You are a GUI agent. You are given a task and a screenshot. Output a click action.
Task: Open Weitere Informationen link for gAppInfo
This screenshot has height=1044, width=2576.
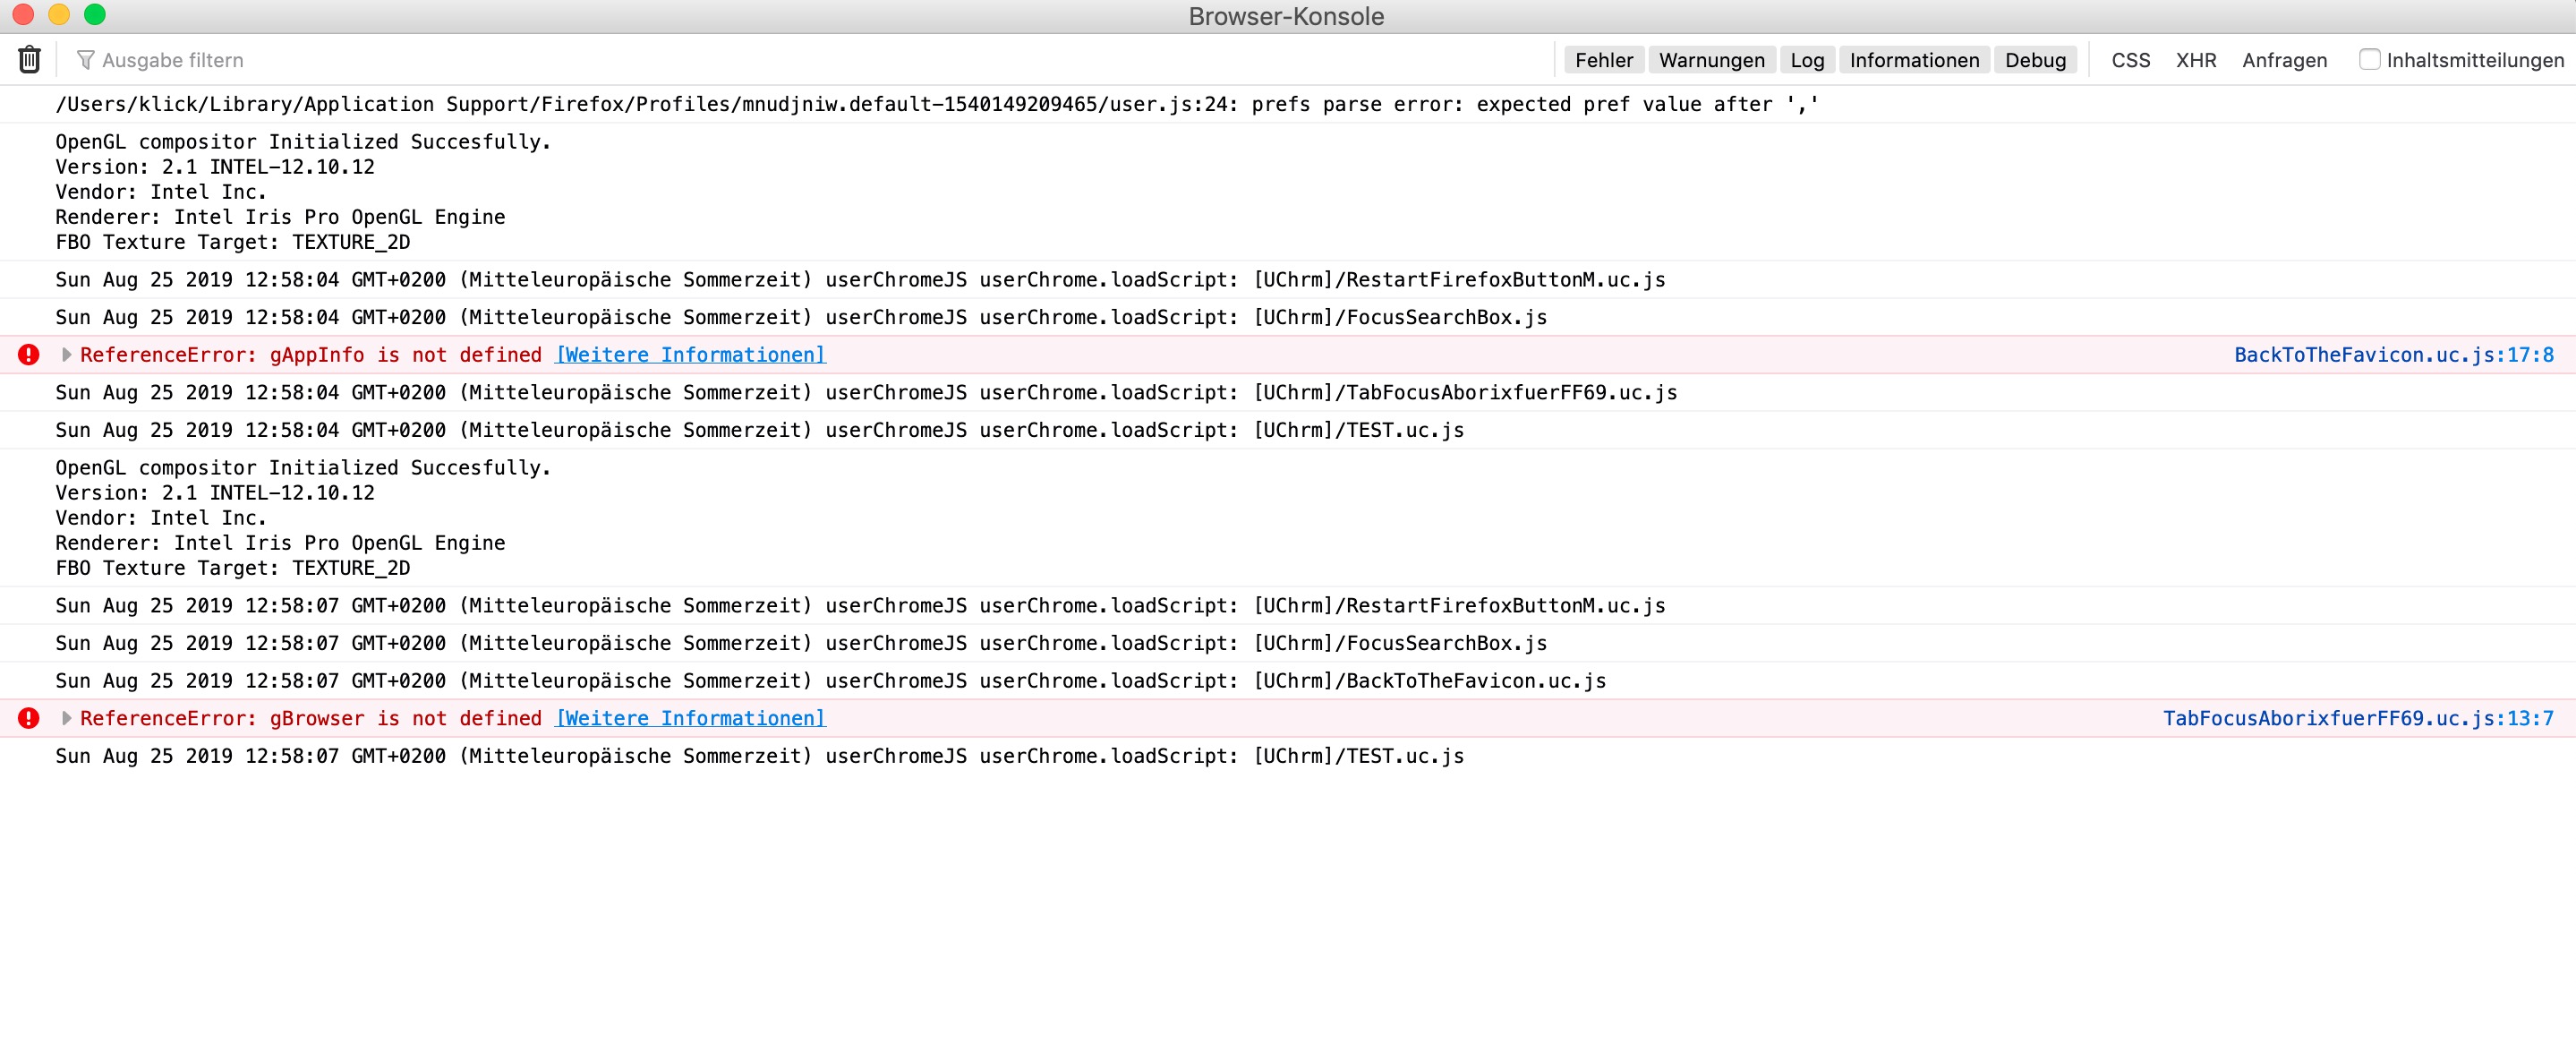[690, 355]
